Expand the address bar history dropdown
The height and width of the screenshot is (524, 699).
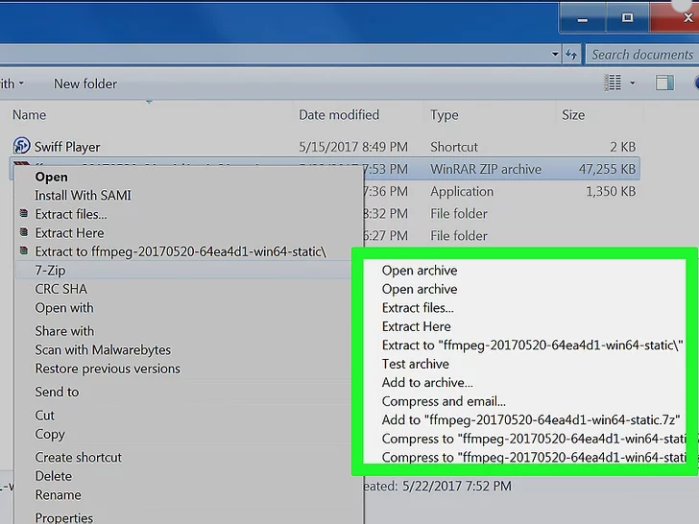555,54
